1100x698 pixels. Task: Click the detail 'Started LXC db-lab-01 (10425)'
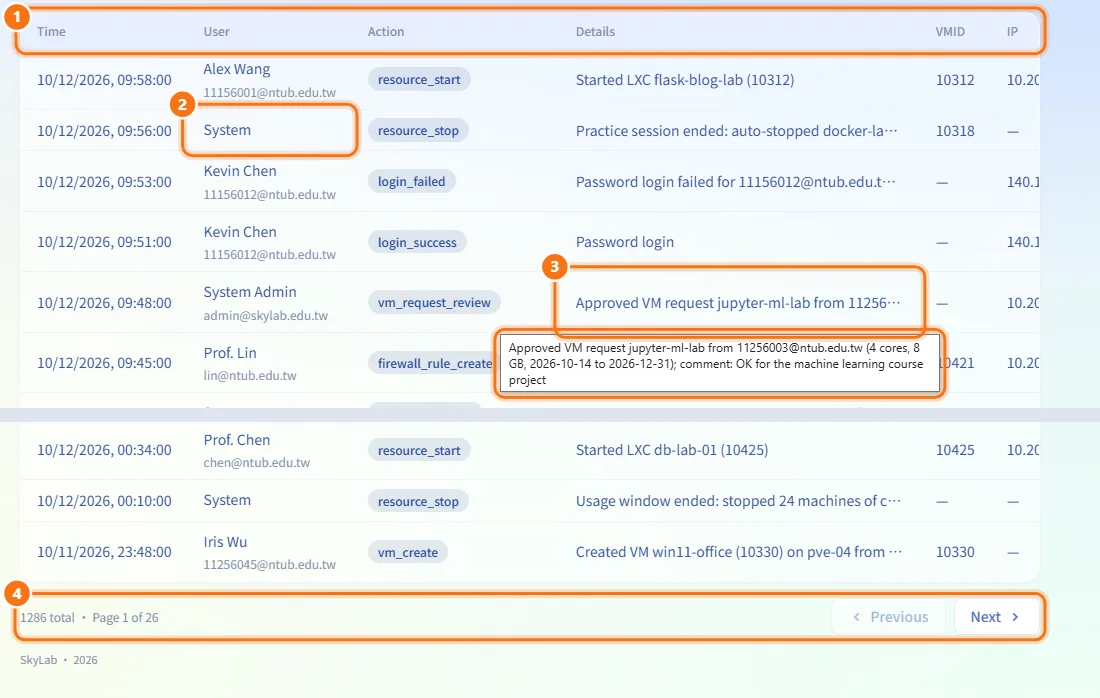point(672,450)
